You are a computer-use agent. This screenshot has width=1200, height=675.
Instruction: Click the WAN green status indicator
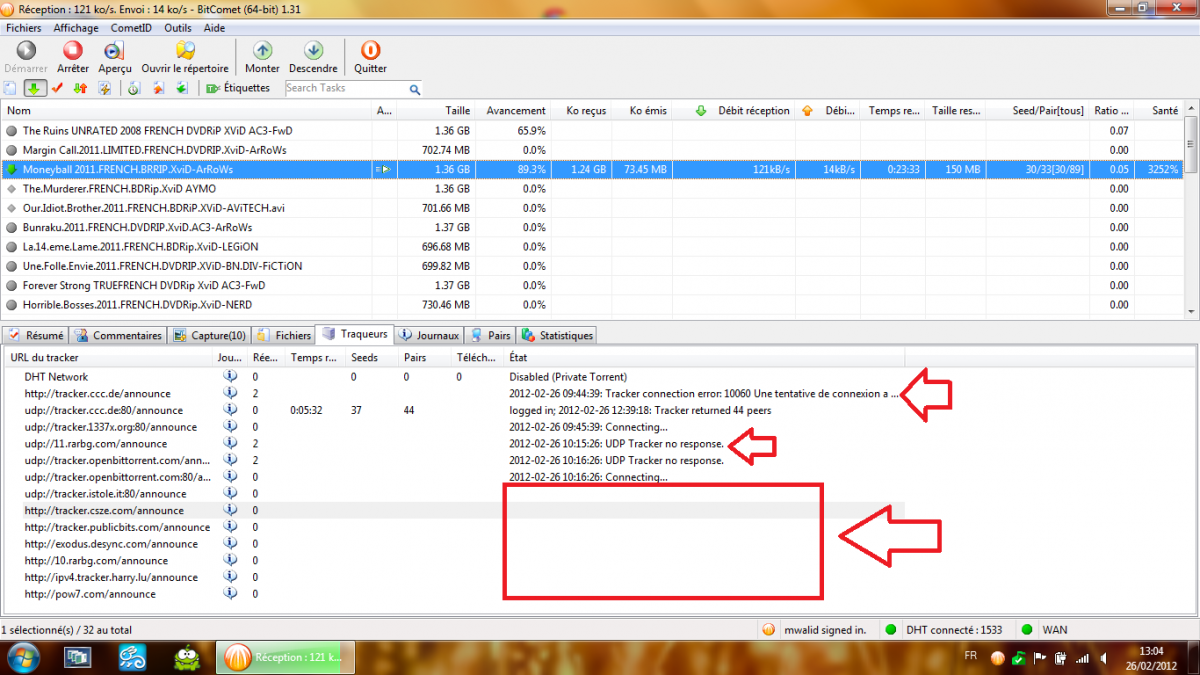tap(1026, 630)
